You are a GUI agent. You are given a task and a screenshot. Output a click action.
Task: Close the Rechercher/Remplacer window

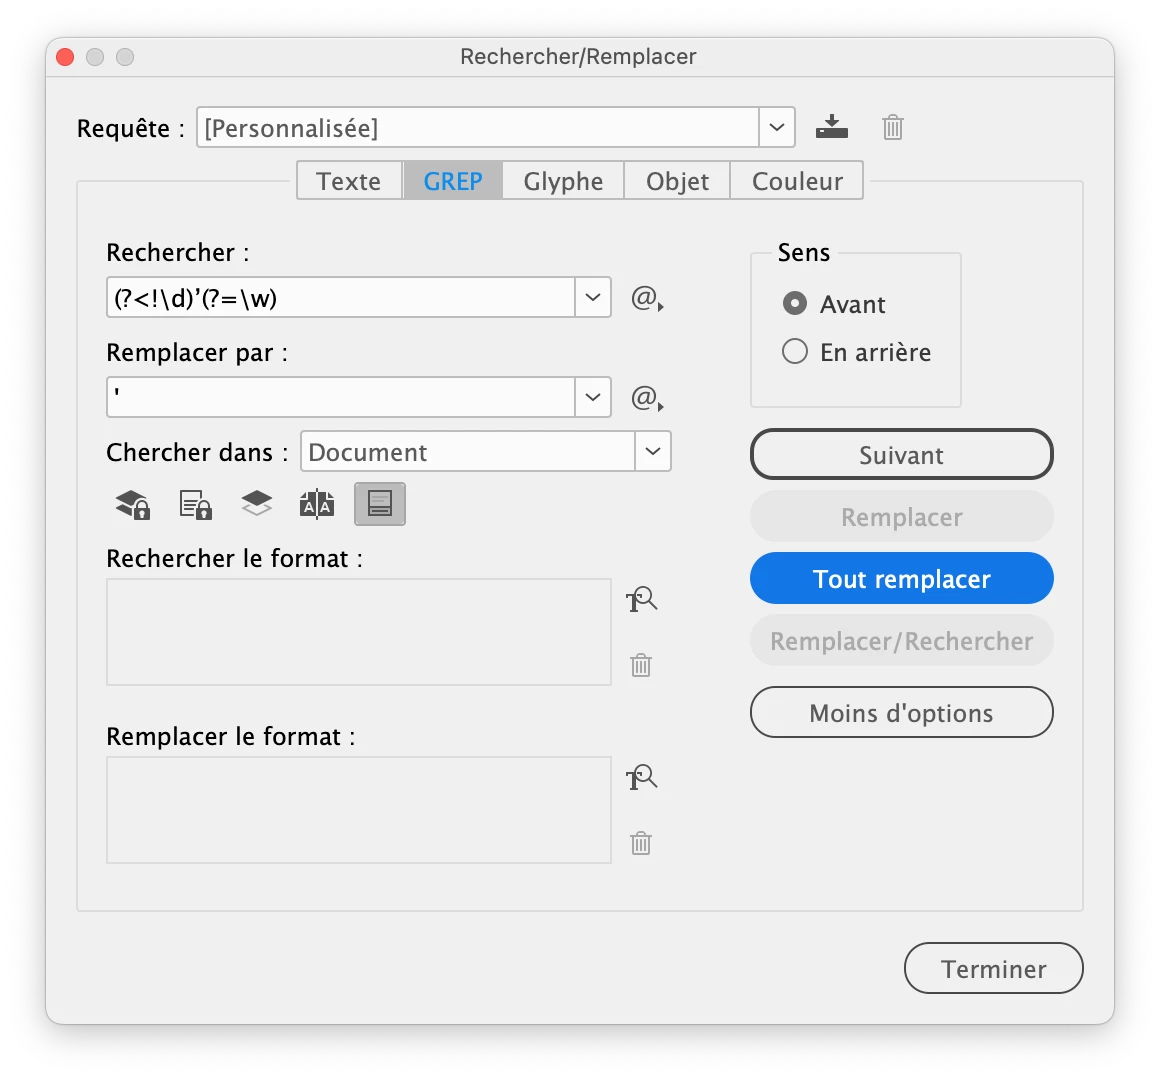coord(65,57)
